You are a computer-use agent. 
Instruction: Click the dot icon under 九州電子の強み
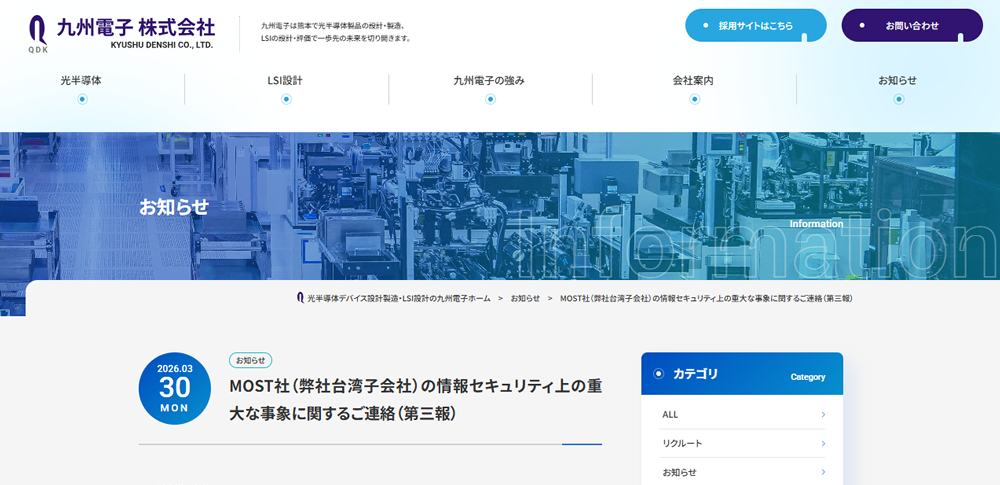490,99
